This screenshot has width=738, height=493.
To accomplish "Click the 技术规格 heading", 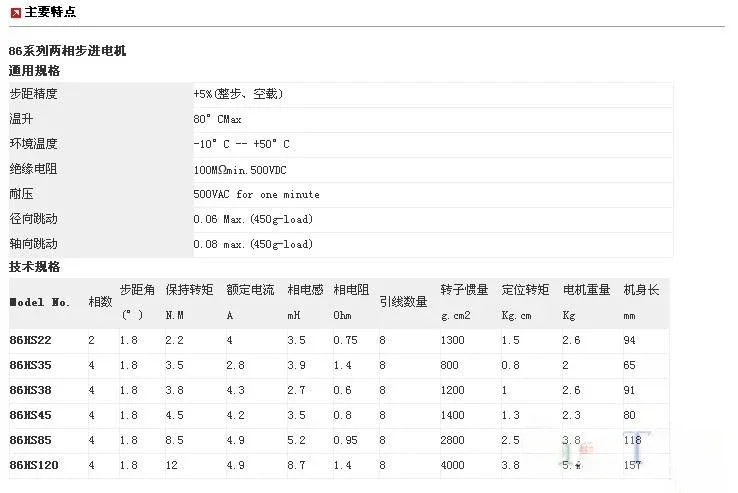I will (x=34, y=267).
